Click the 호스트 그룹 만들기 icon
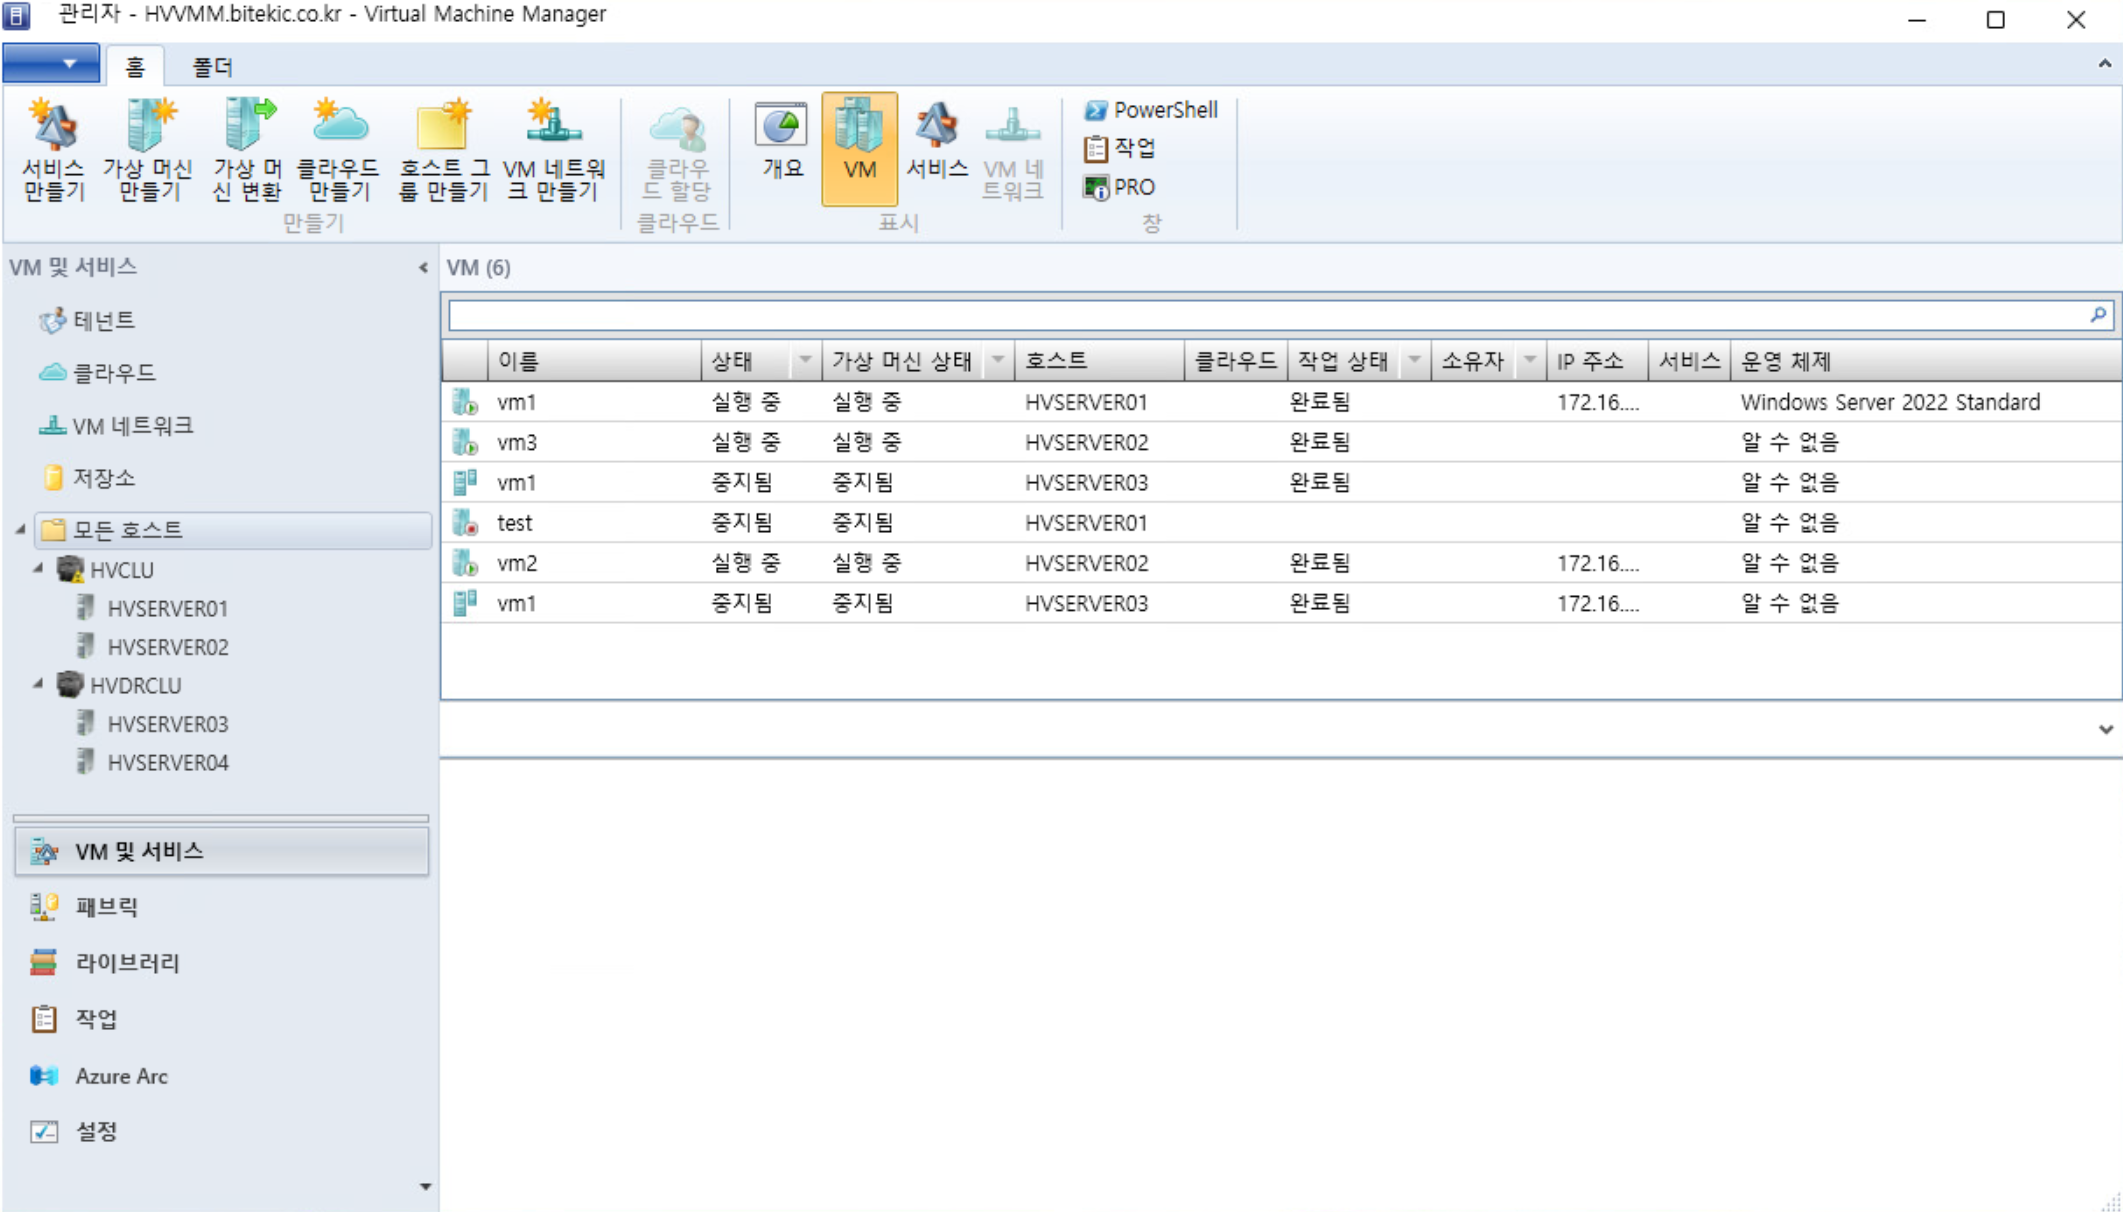This screenshot has height=1212, width=2123. pyautogui.click(x=443, y=150)
